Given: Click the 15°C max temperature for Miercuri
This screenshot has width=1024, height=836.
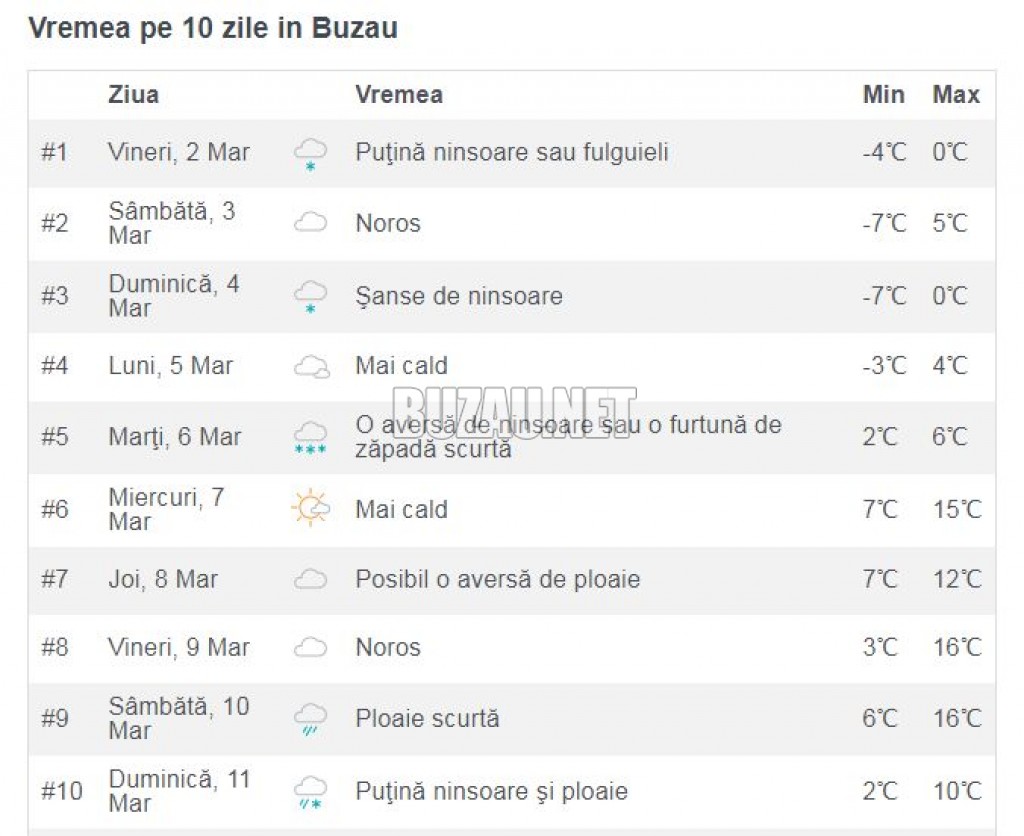Looking at the screenshot, I should point(957,509).
